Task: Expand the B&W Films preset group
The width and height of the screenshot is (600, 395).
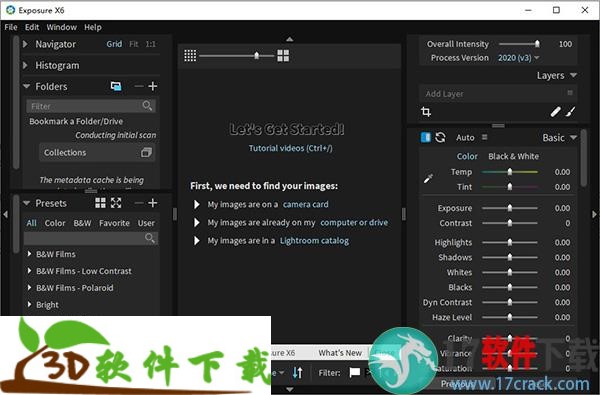Action: tap(29, 254)
